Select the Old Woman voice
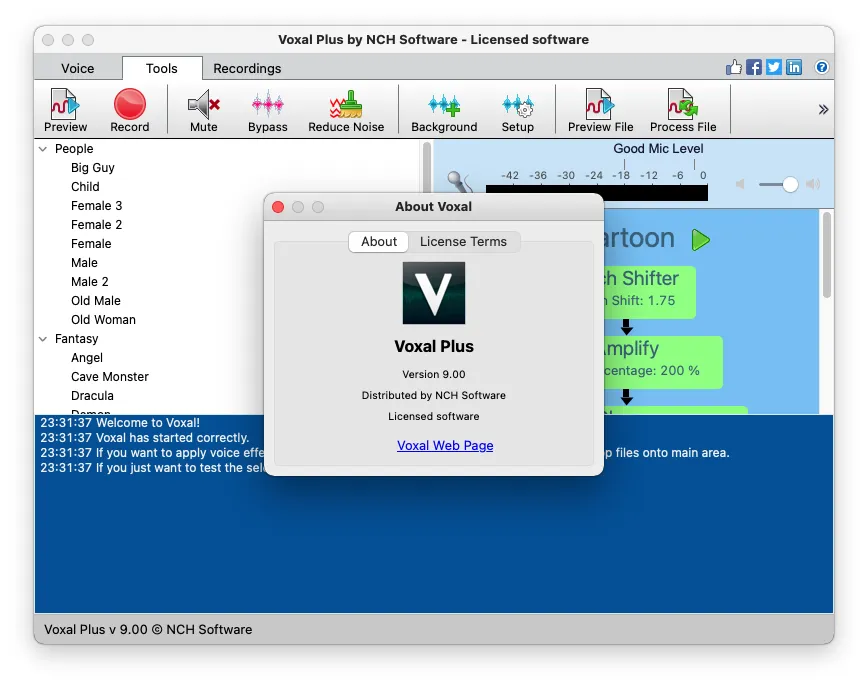 [x=103, y=320]
